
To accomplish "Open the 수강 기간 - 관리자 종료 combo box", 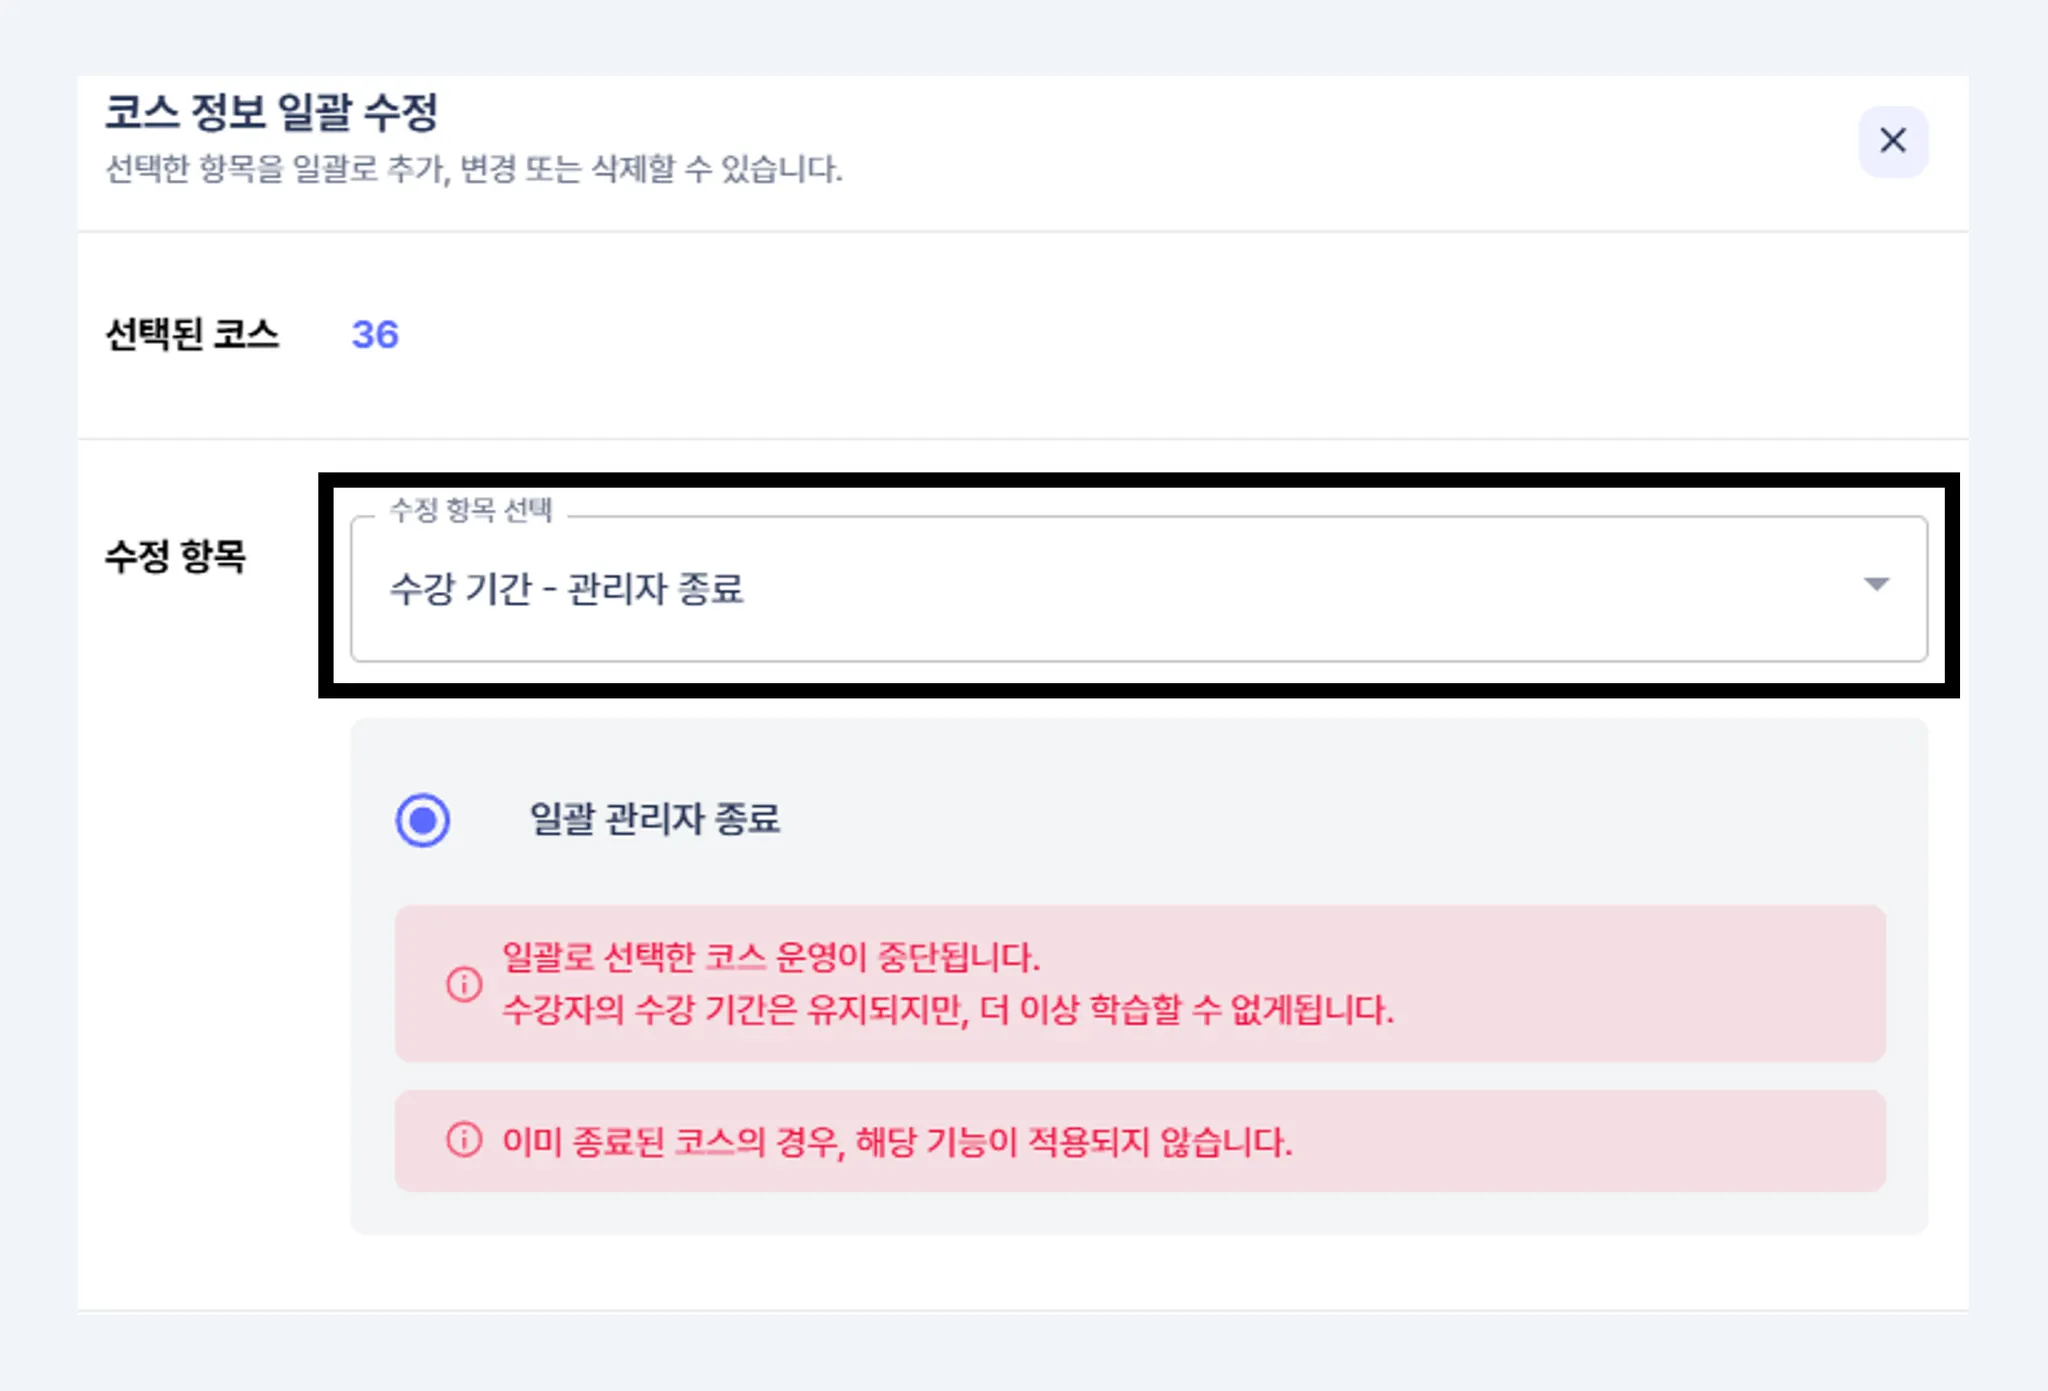I will 1100,589.
